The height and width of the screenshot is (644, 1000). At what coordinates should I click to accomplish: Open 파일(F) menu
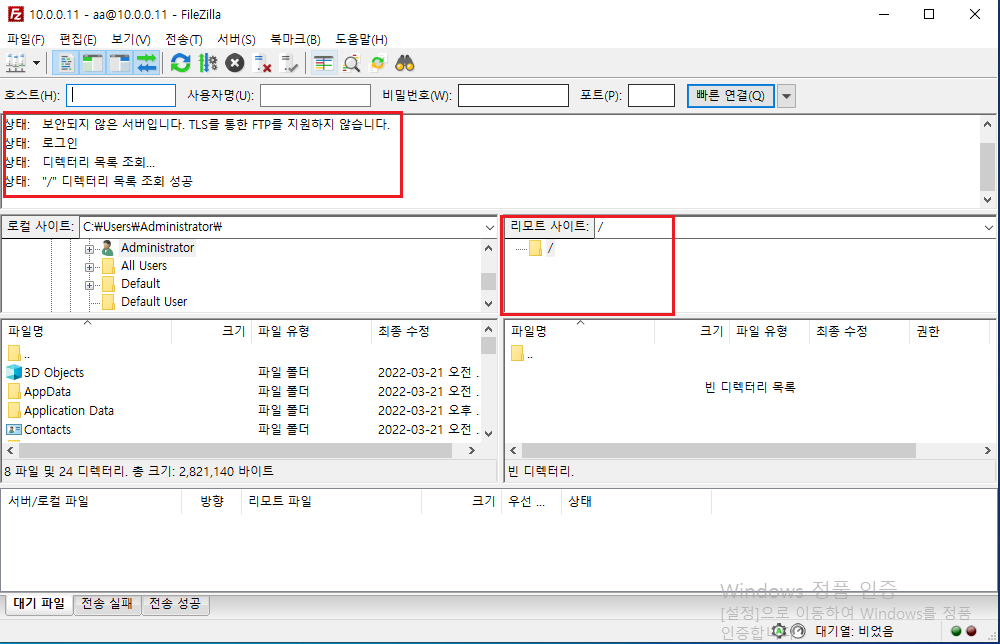(26, 40)
